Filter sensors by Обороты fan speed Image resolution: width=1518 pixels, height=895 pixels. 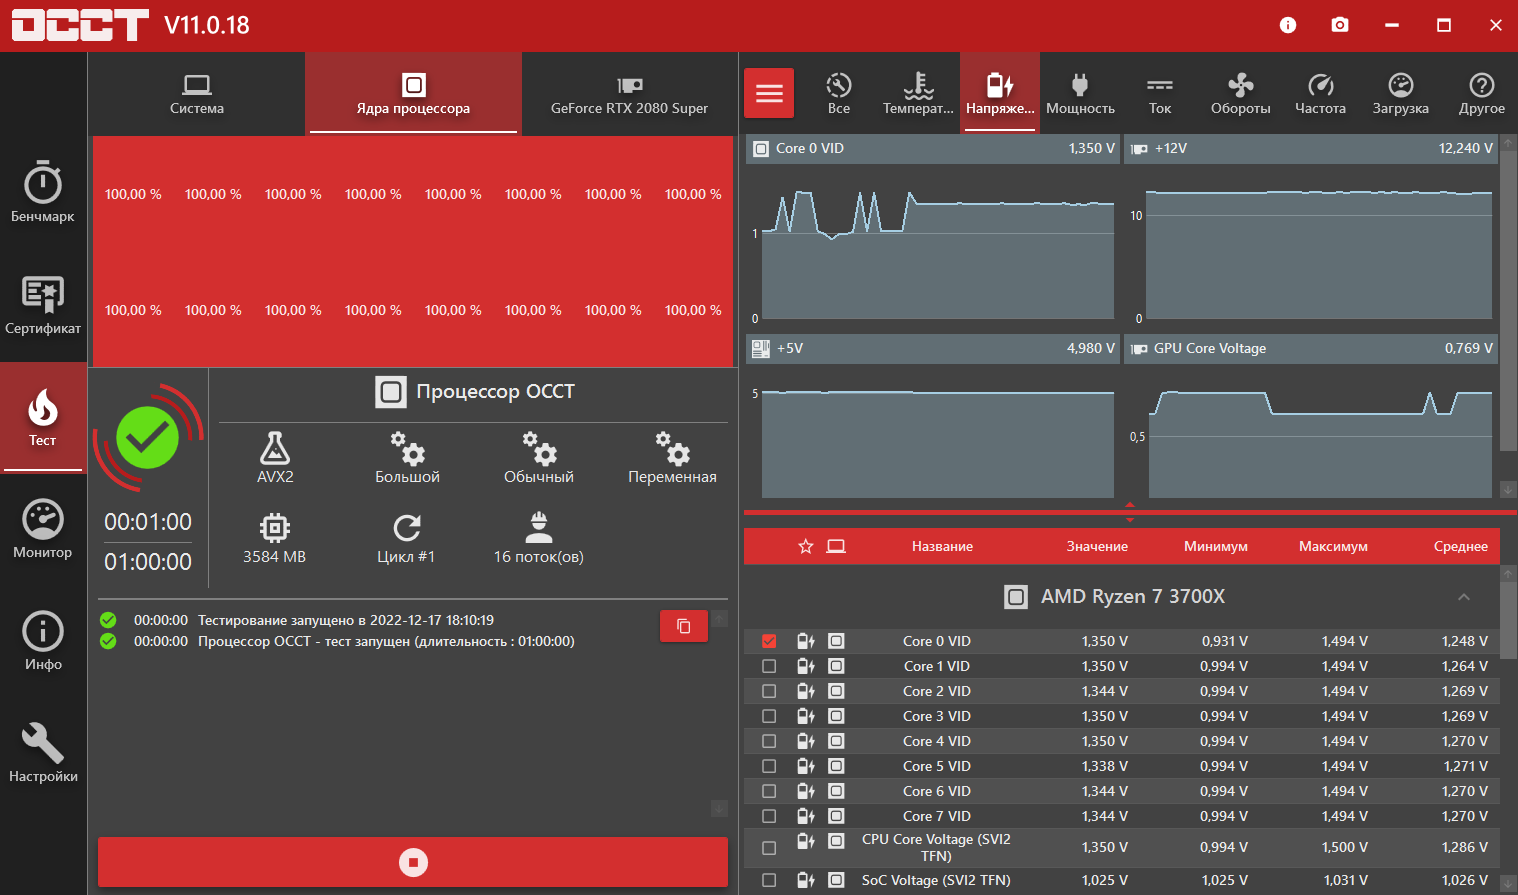click(1241, 93)
